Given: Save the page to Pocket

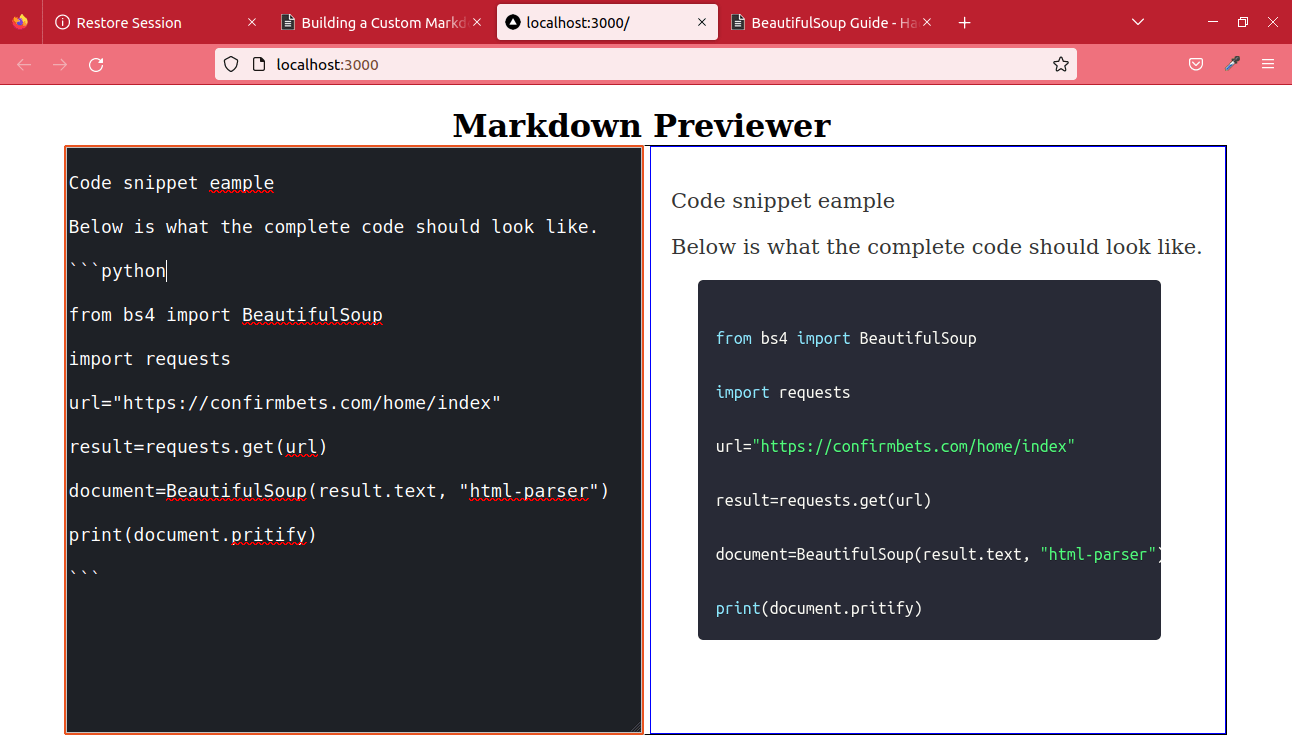Looking at the screenshot, I should [1196, 64].
